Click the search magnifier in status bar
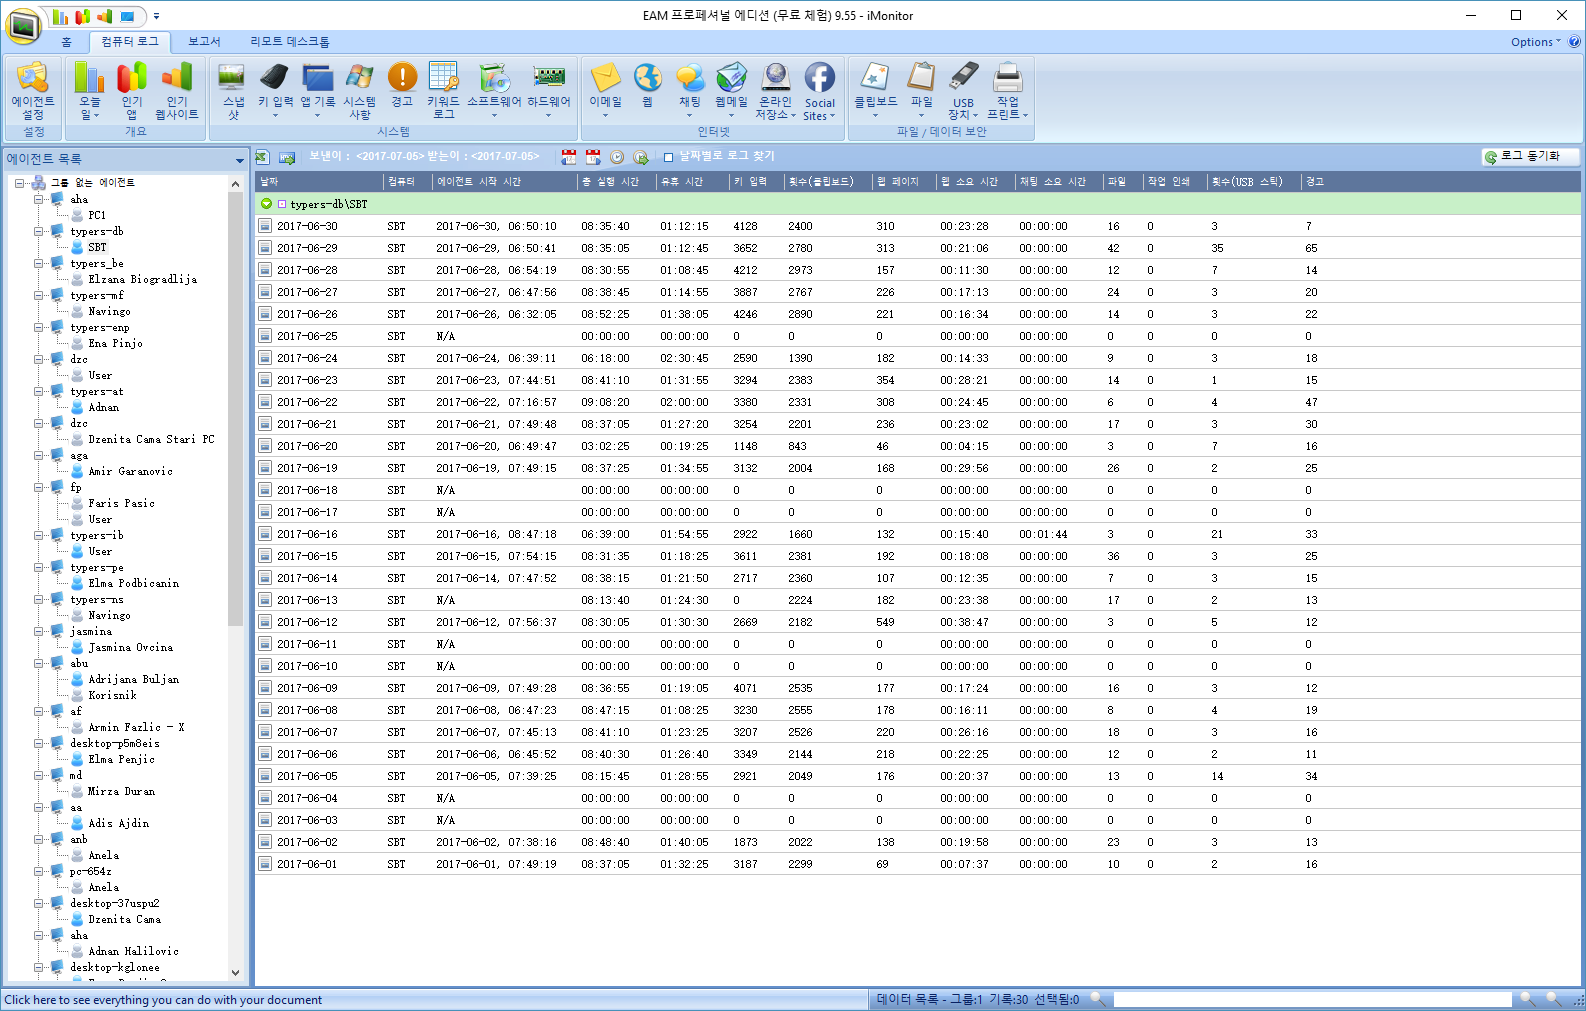Viewport: 1586px width, 1011px height. pyautogui.click(x=1098, y=999)
